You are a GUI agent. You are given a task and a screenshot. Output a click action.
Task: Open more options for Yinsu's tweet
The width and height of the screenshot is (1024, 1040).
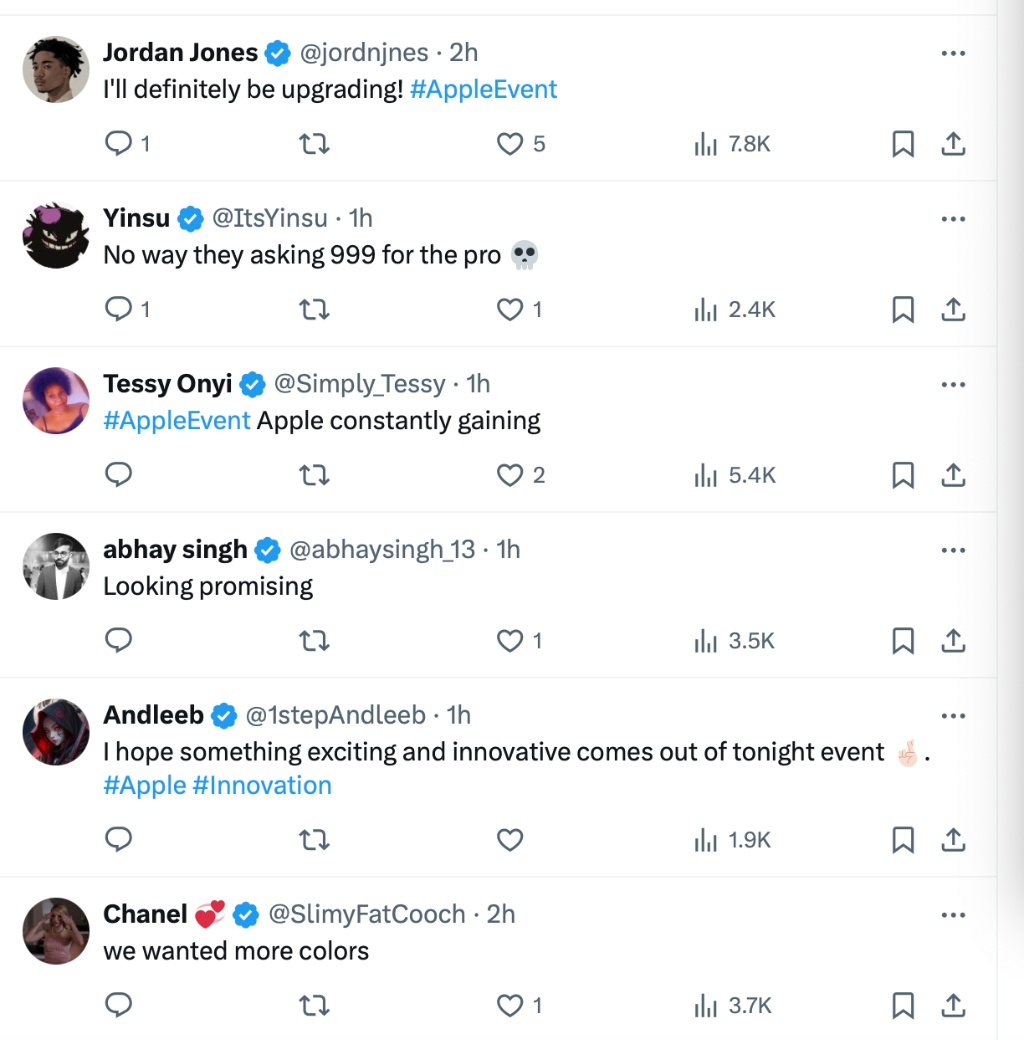pyautogui.click(x=953, y=219)
